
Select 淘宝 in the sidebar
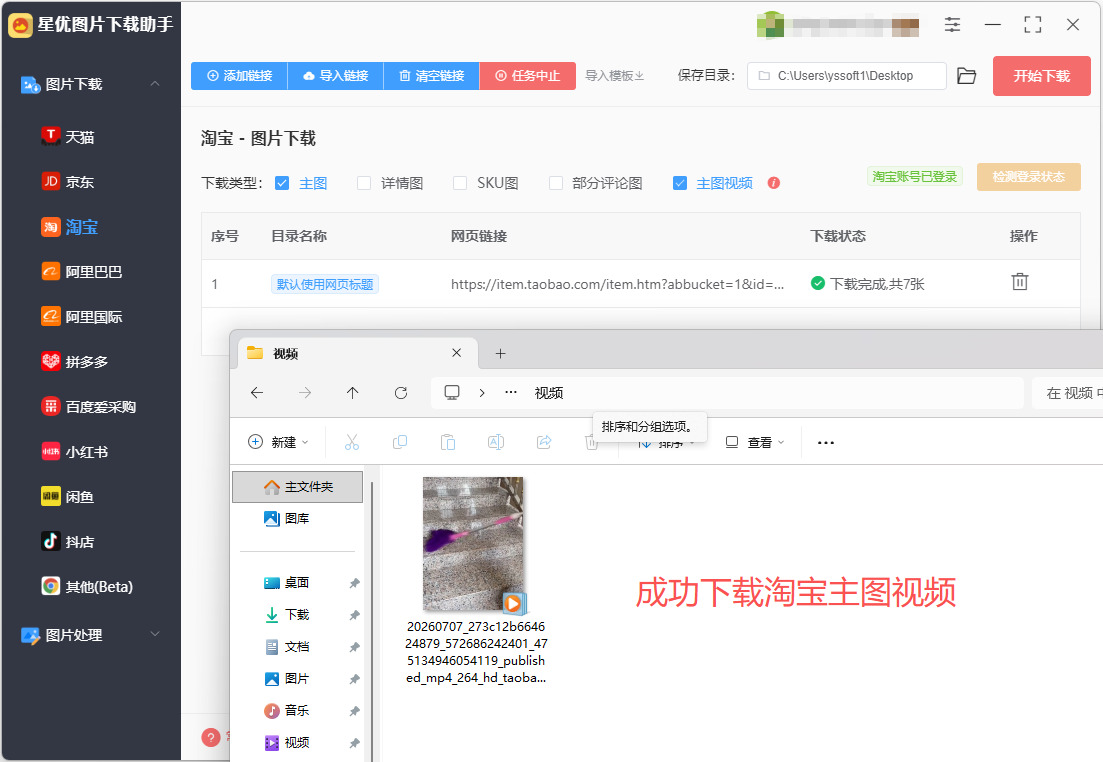(x=69, y=227)
